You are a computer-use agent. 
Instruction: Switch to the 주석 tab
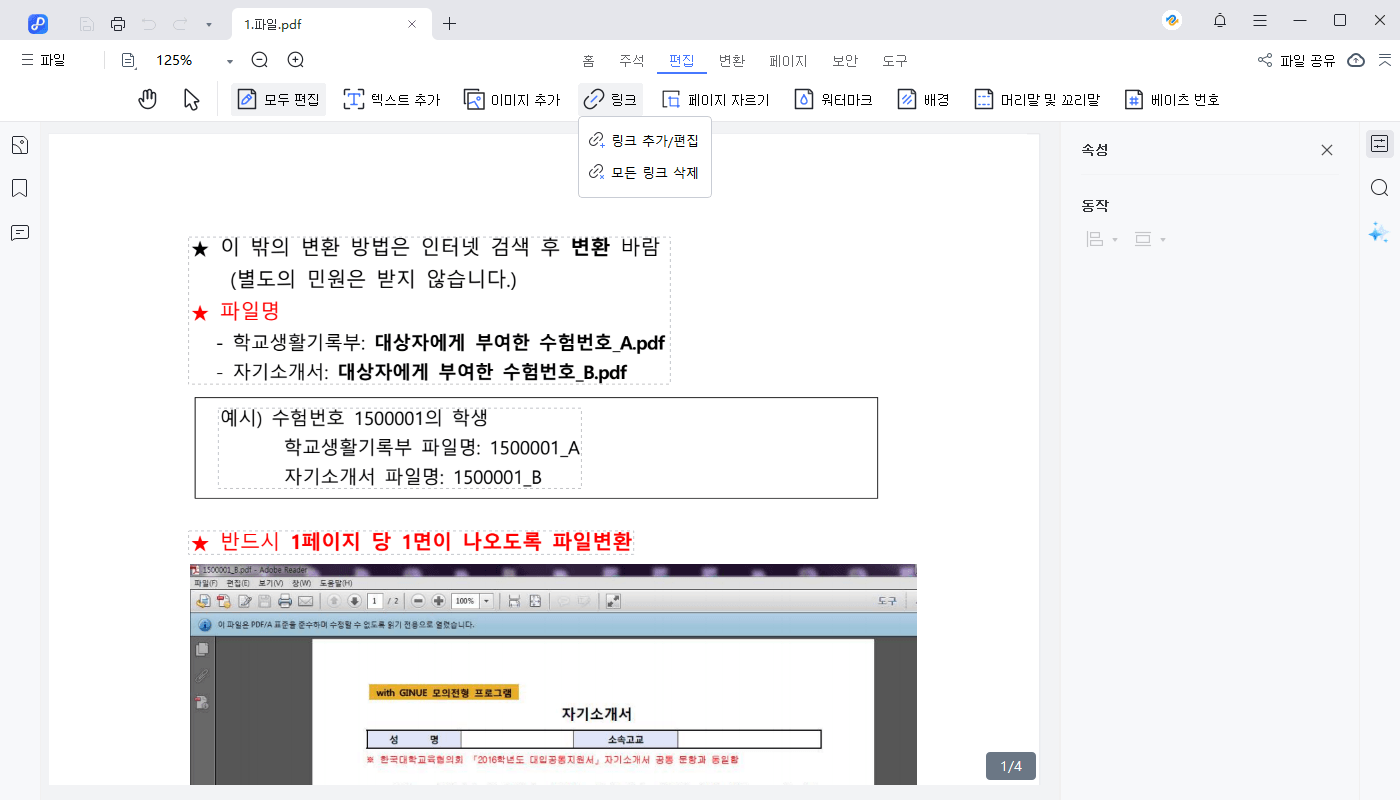point(631,60)
